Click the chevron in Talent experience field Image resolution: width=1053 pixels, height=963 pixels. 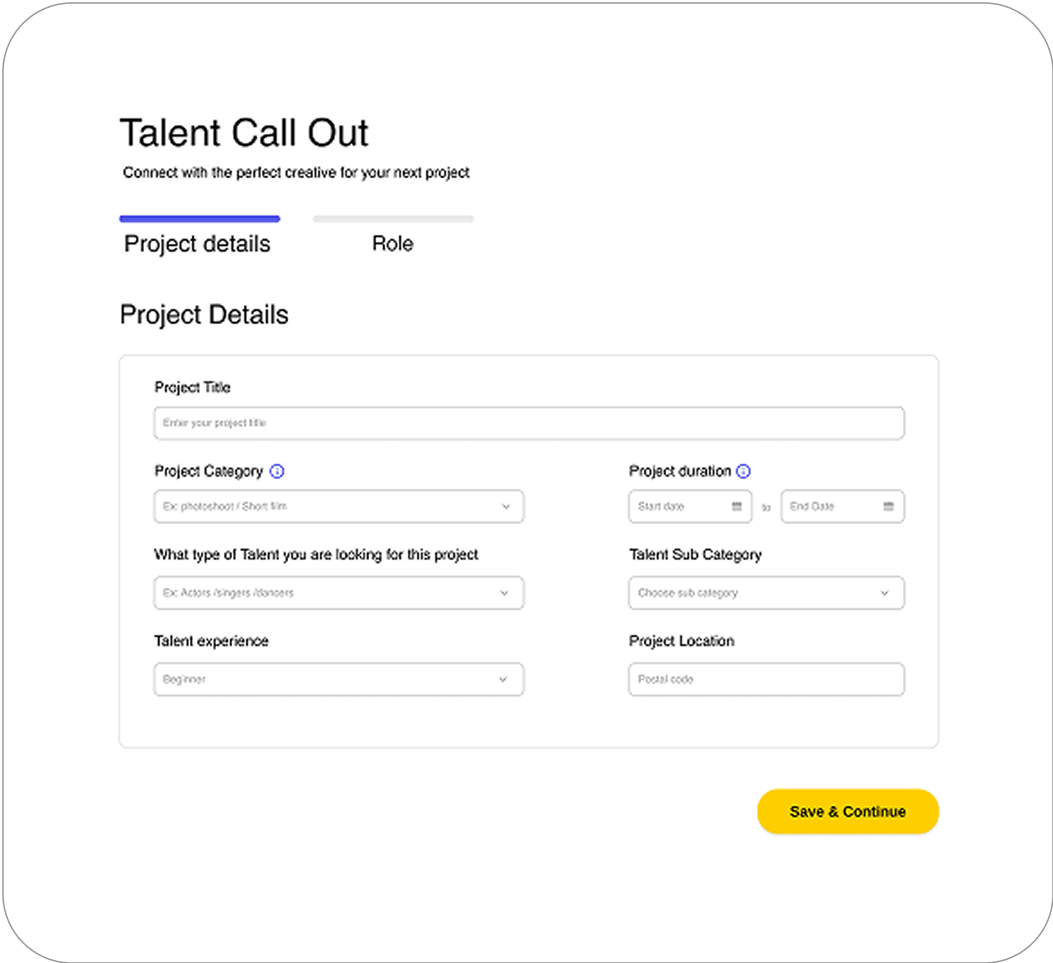click(x=503, y=680)
